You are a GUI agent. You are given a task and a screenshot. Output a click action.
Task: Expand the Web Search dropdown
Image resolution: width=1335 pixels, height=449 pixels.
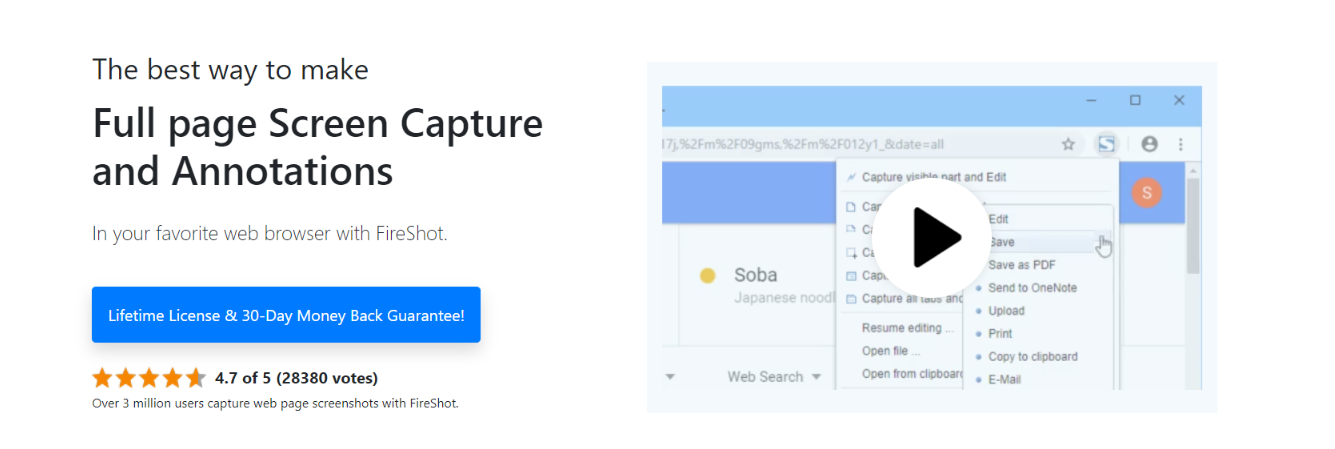(x=774, y=377)
